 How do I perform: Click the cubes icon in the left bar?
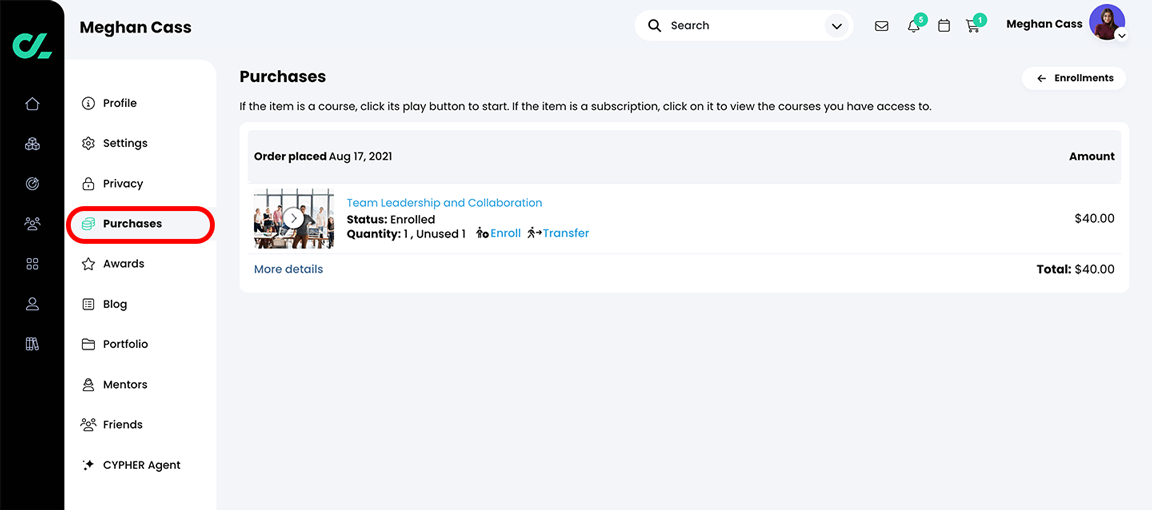point(32,144)
